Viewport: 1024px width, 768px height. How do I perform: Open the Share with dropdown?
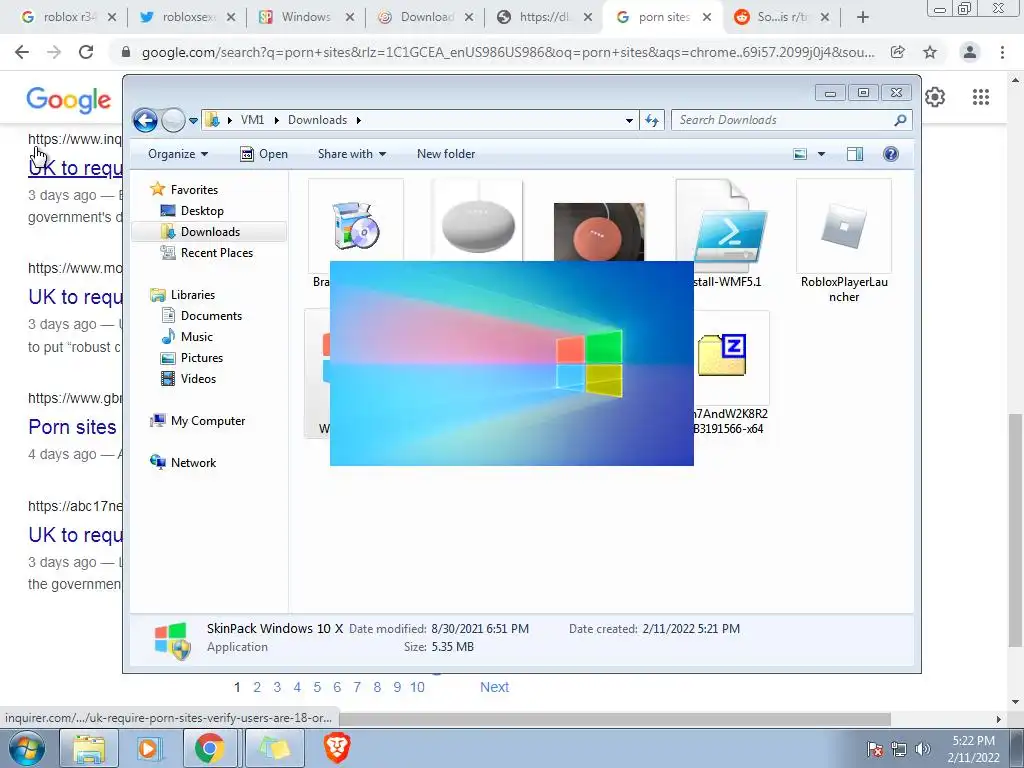351,154
